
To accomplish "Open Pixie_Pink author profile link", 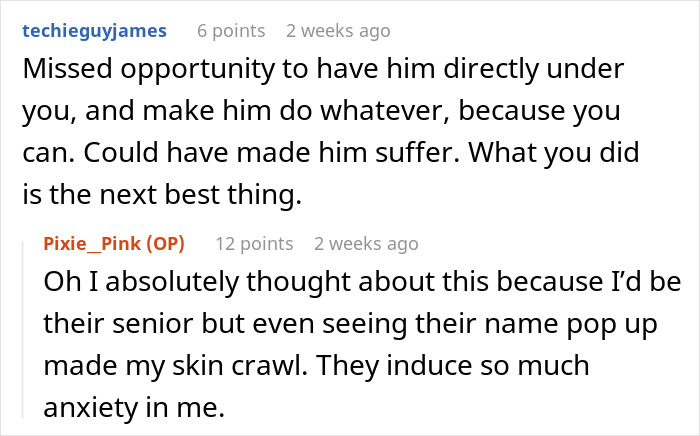I will 87,244.
